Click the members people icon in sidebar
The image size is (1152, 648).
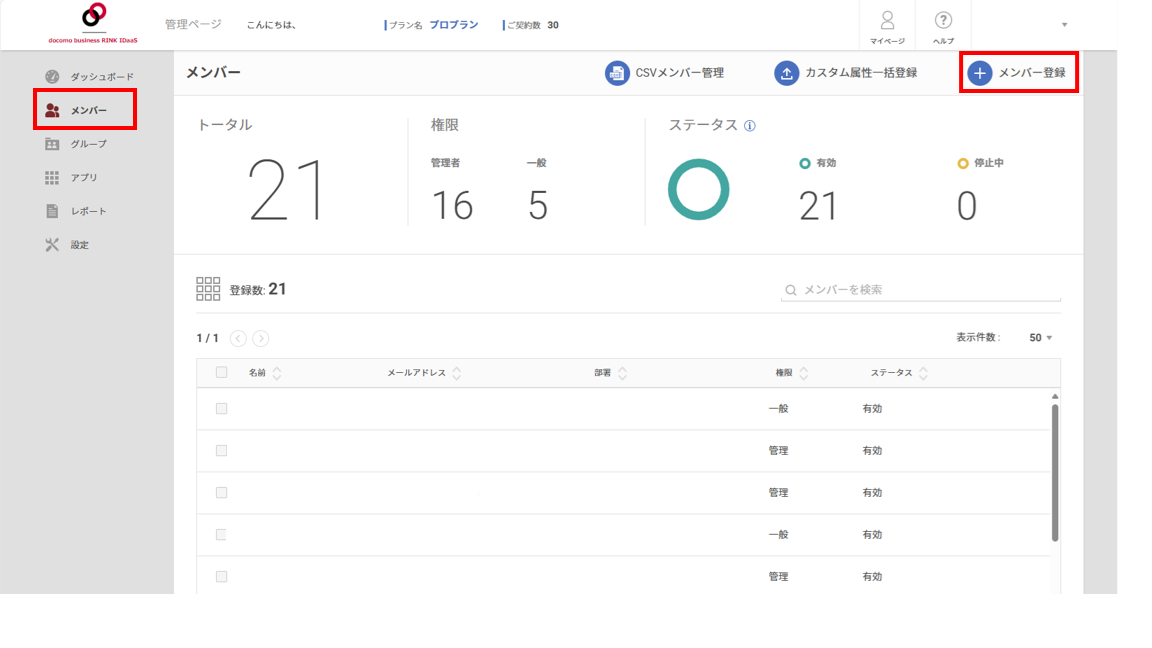click(52, 110)
